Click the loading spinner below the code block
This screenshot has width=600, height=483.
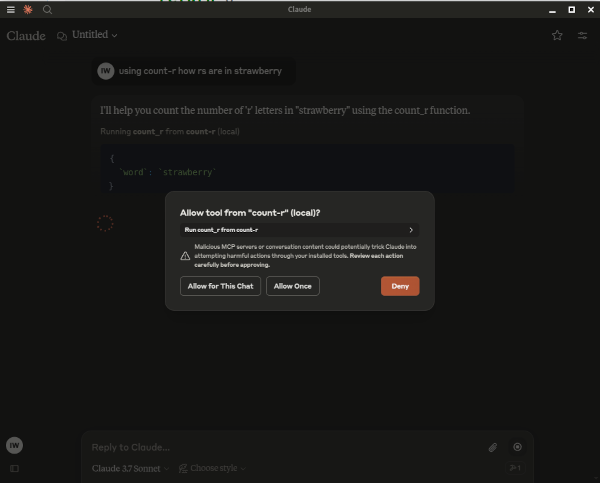(105, 224)
